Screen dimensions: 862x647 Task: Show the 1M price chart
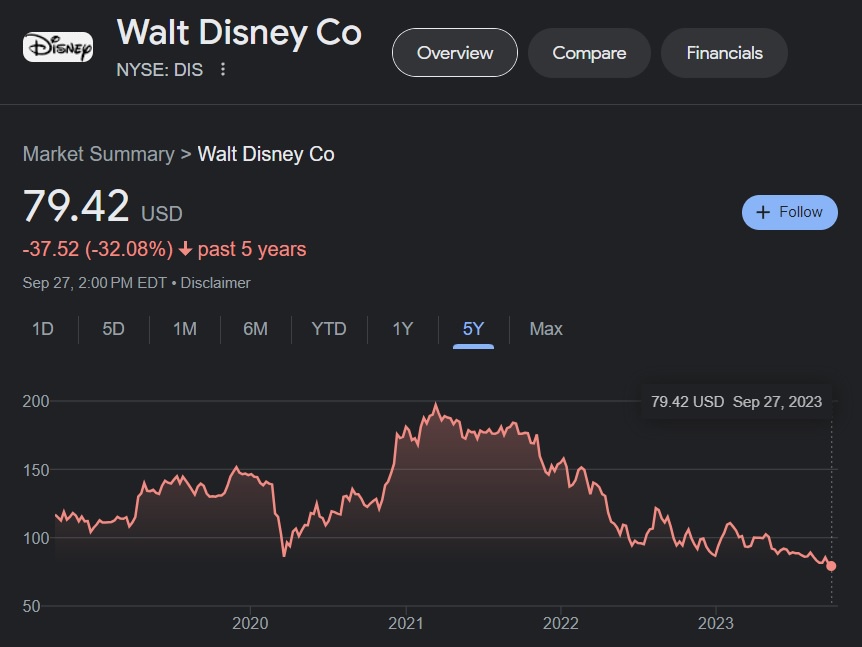[x=184, y=329]
